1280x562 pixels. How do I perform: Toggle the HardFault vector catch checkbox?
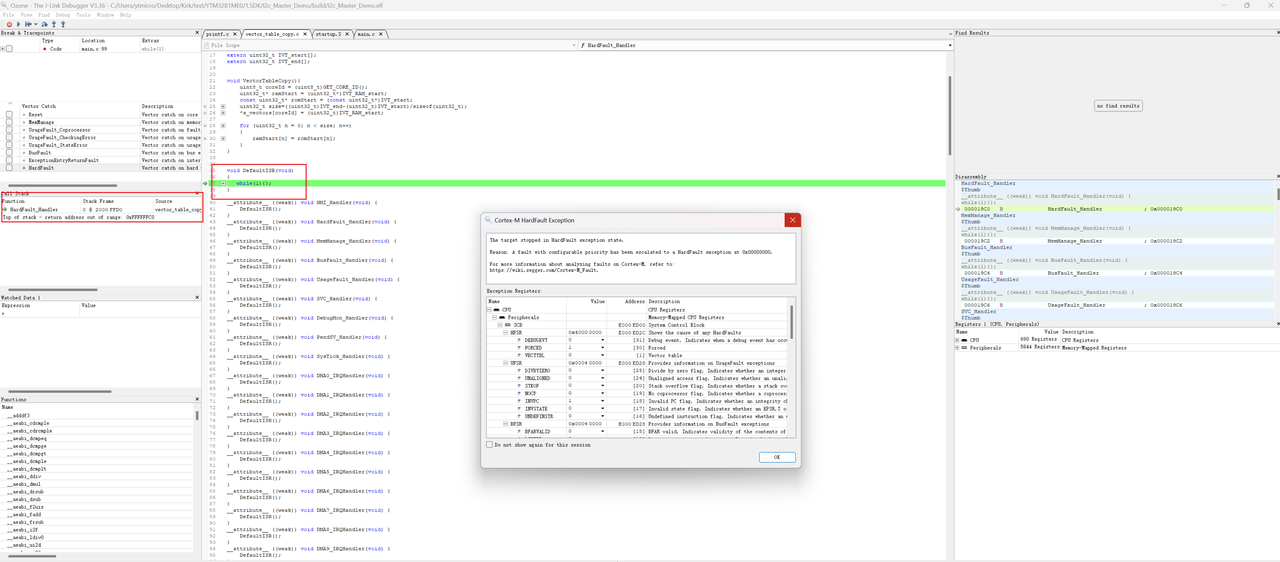click(9, 168)
